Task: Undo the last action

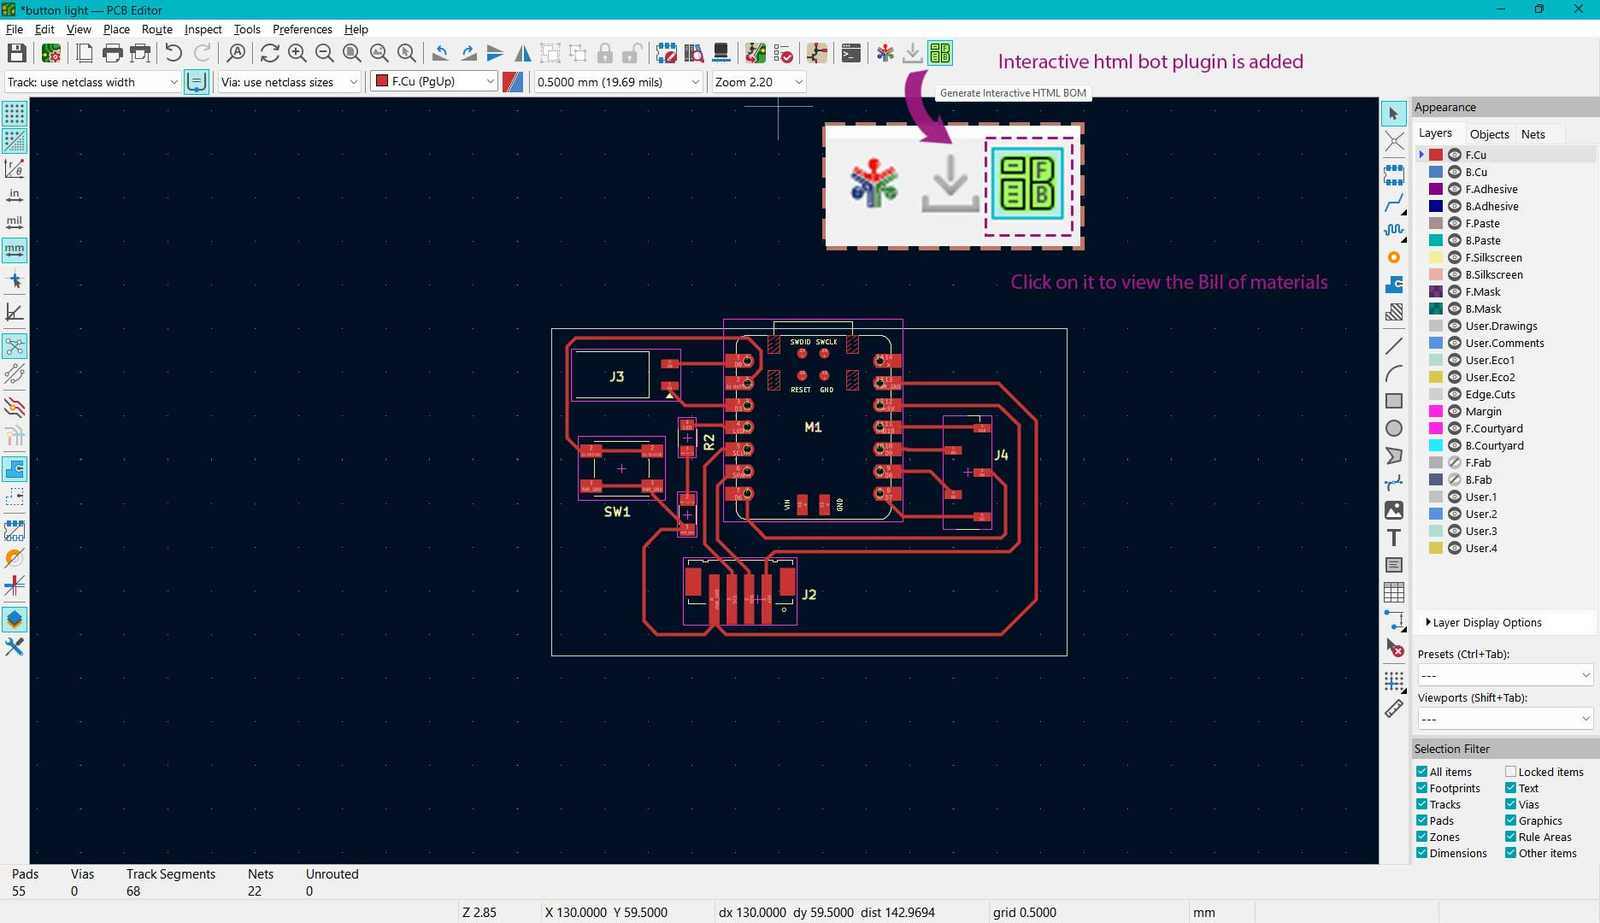Action: pos(171,53)
